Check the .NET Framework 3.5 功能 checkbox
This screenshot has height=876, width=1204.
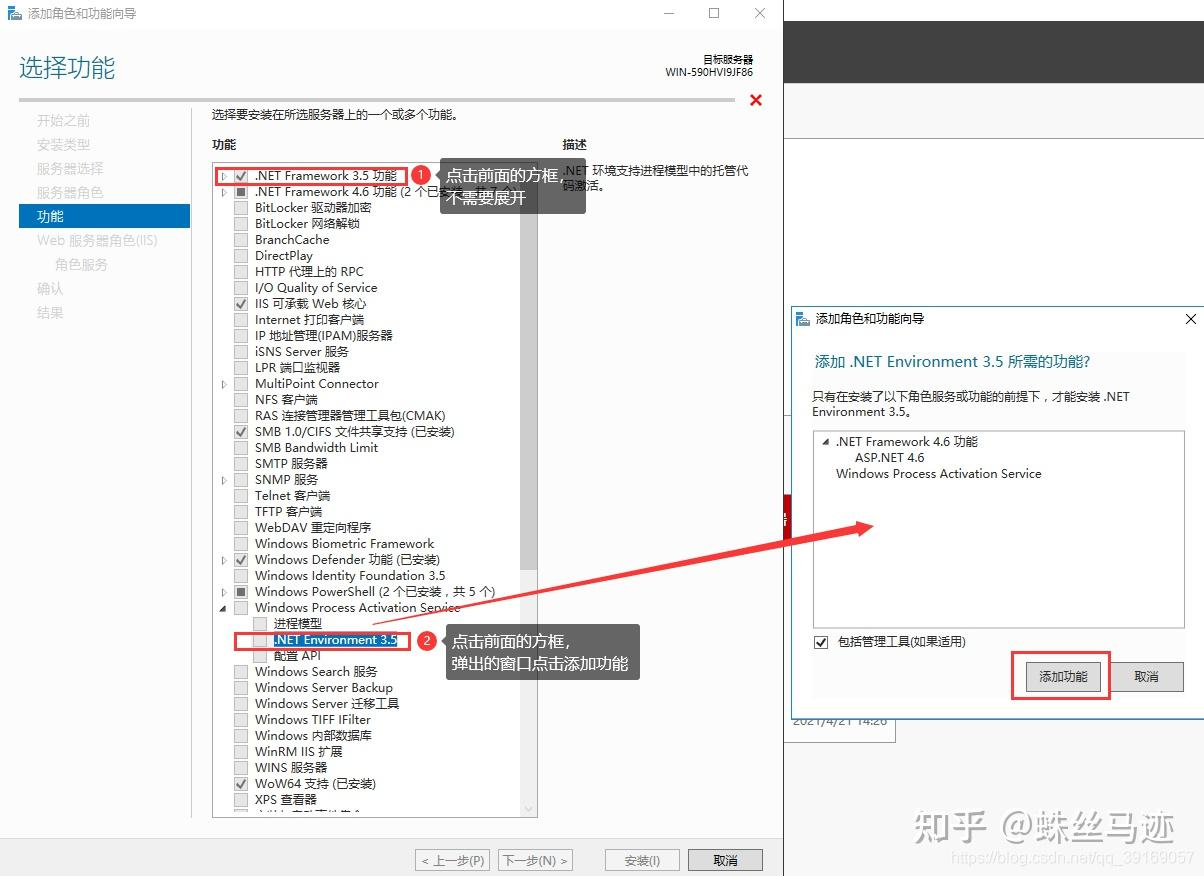(241, 176)
